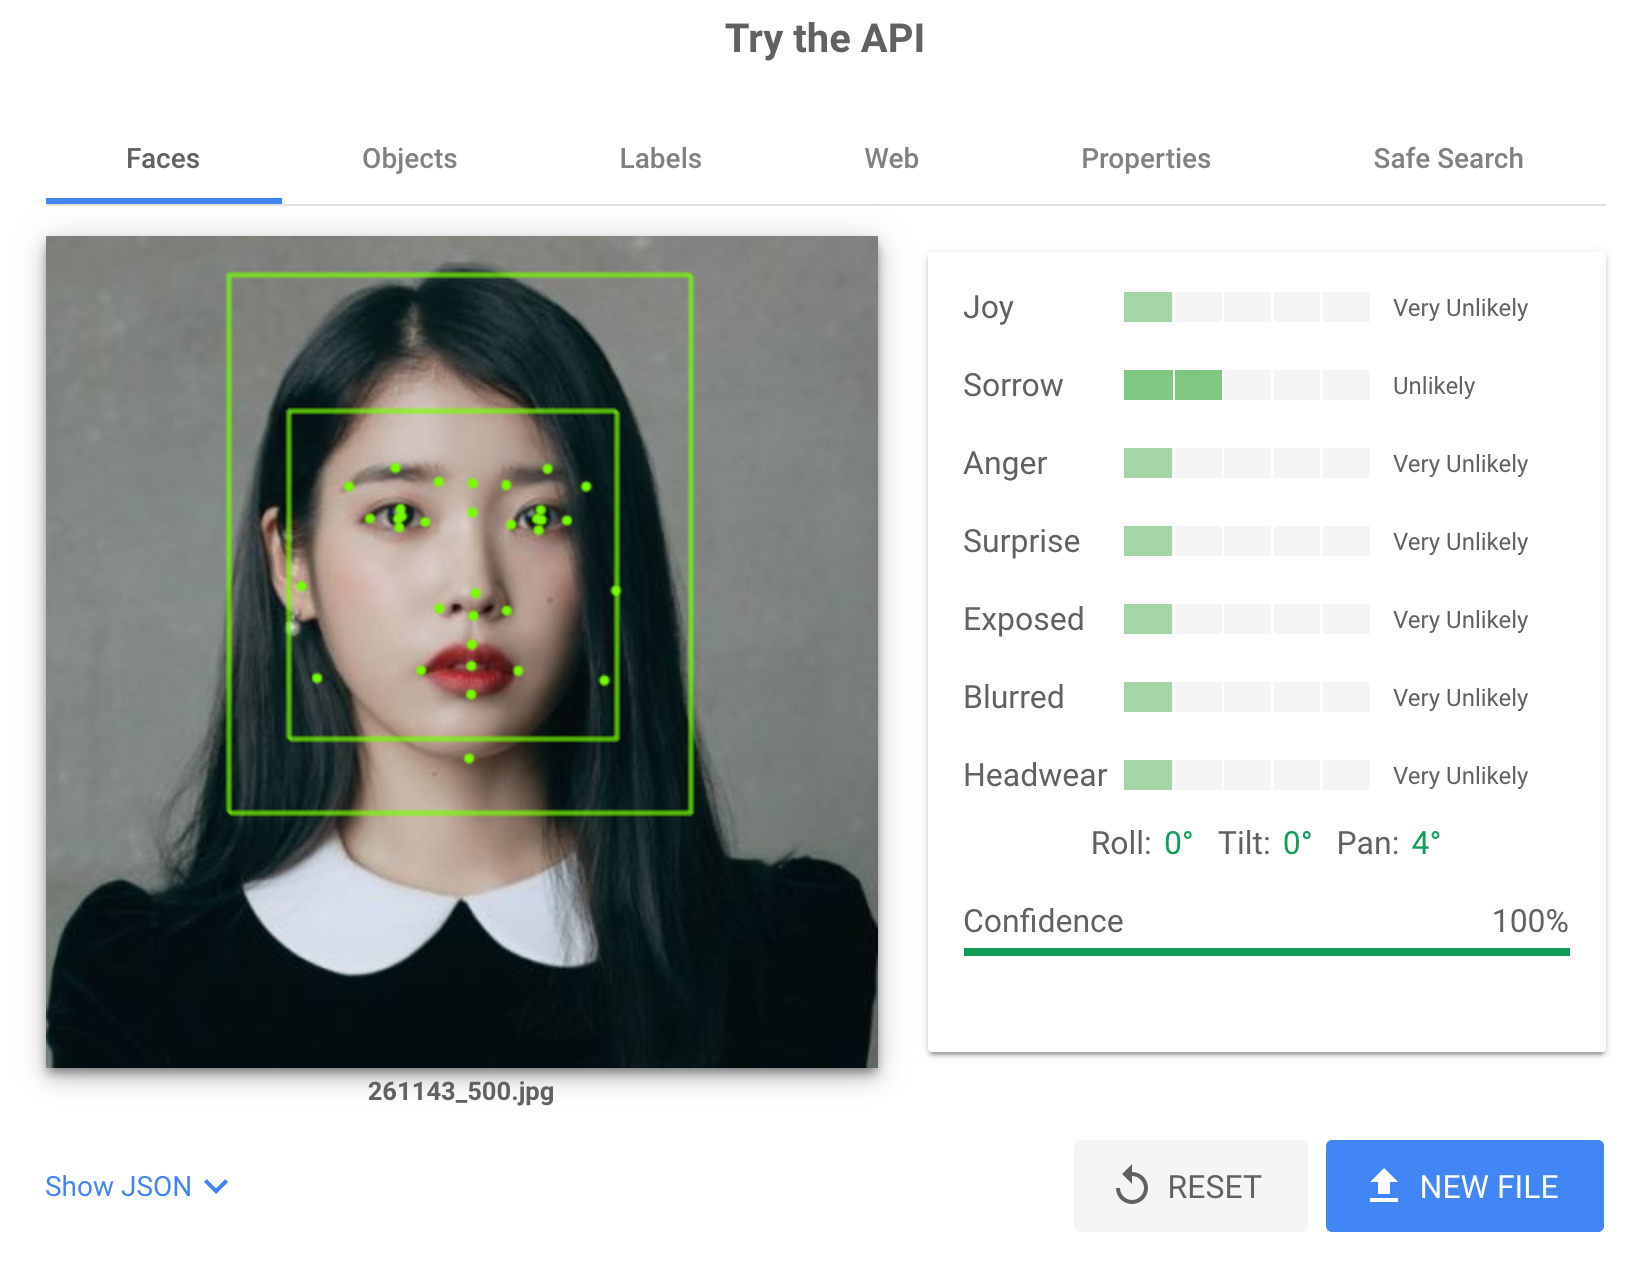Click the Joy likelihood bar
1652x1272 pixels.
(x=1246, y=307)
